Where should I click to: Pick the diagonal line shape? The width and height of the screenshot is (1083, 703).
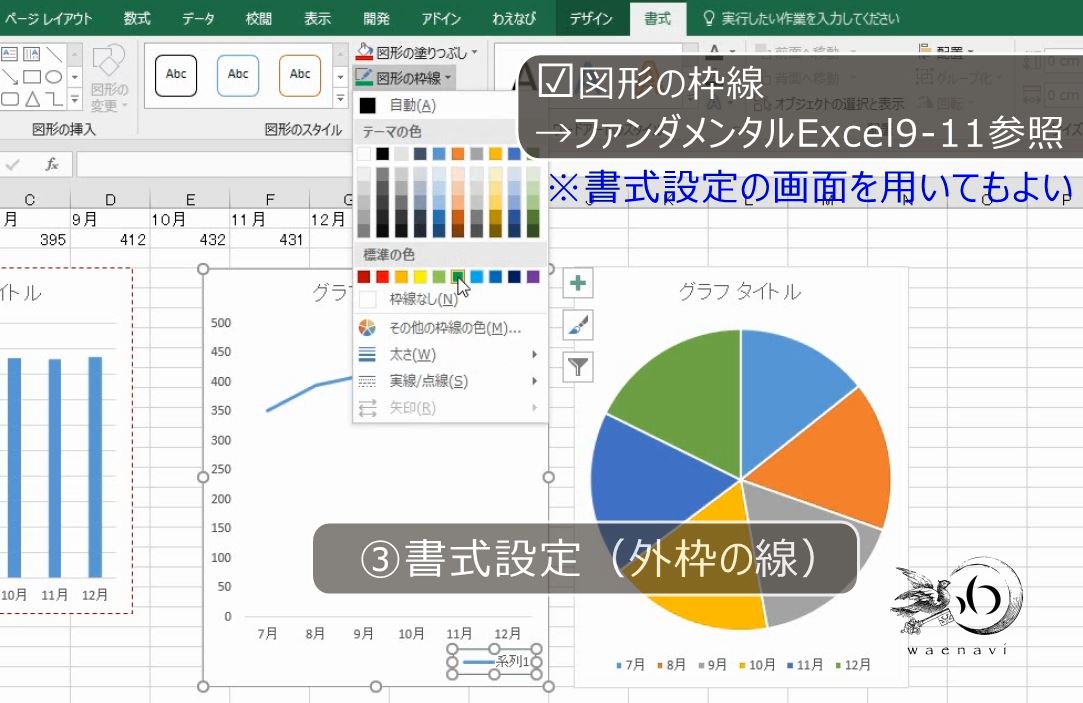click(x=54, y=54)
